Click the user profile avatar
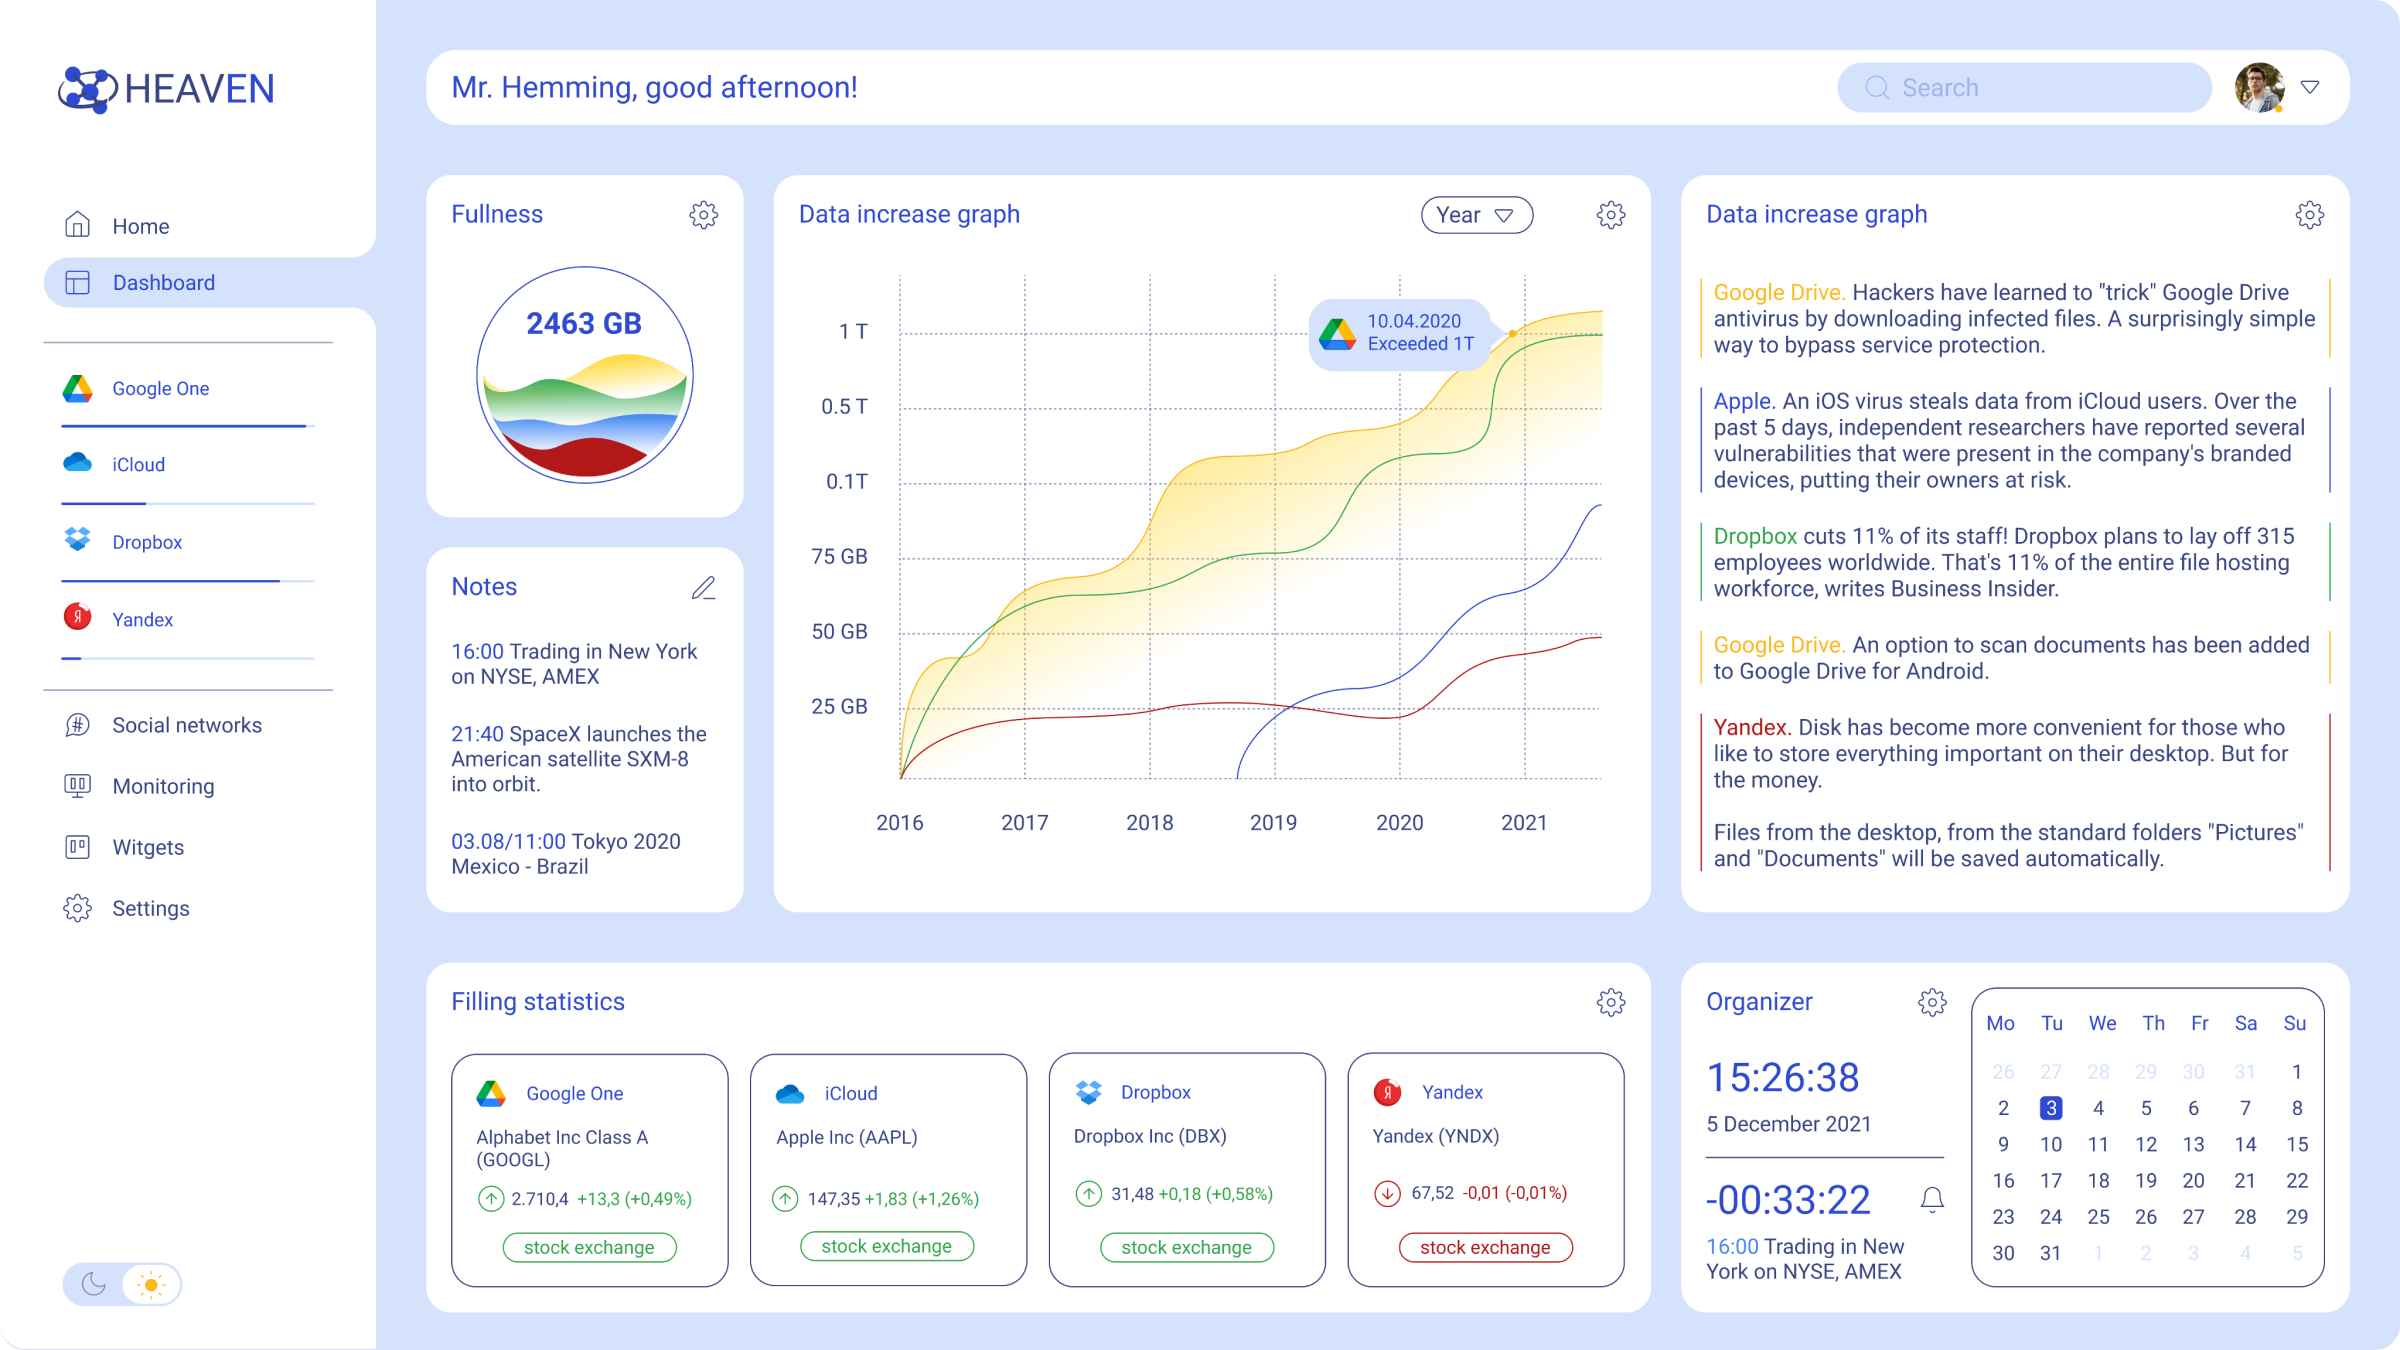The image size is (2400, 1350). pos(2260,88)
